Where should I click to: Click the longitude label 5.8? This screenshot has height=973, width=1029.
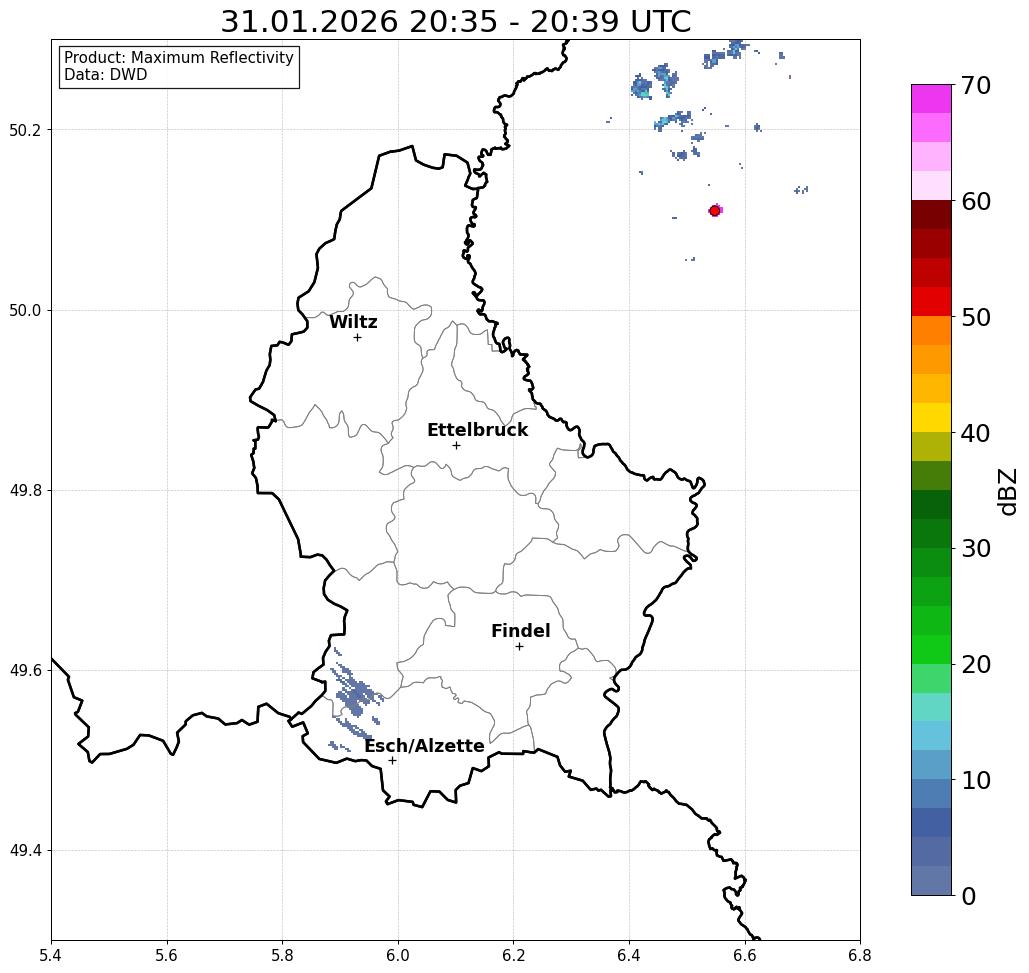pyautogui.click(x=282, y=955)
